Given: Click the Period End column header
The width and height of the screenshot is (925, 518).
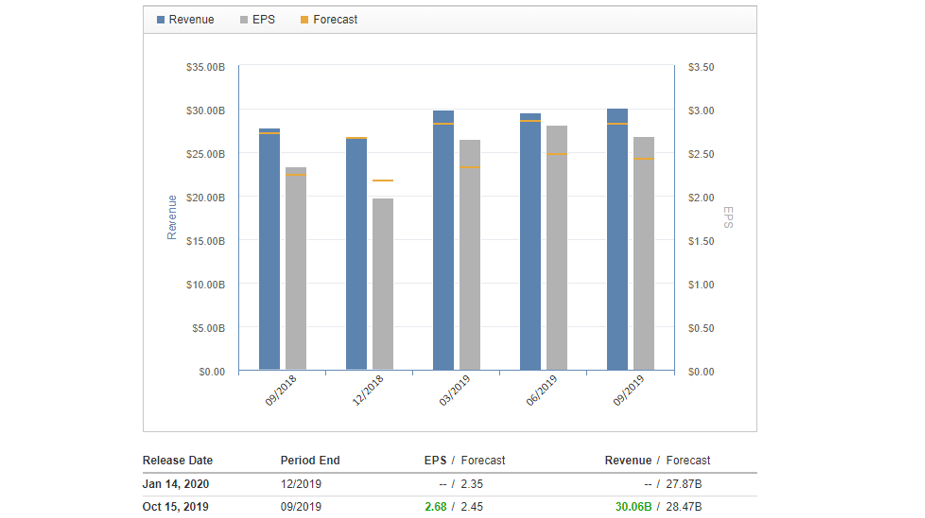Looking at the screenshot, I should (x=310, y=461).
